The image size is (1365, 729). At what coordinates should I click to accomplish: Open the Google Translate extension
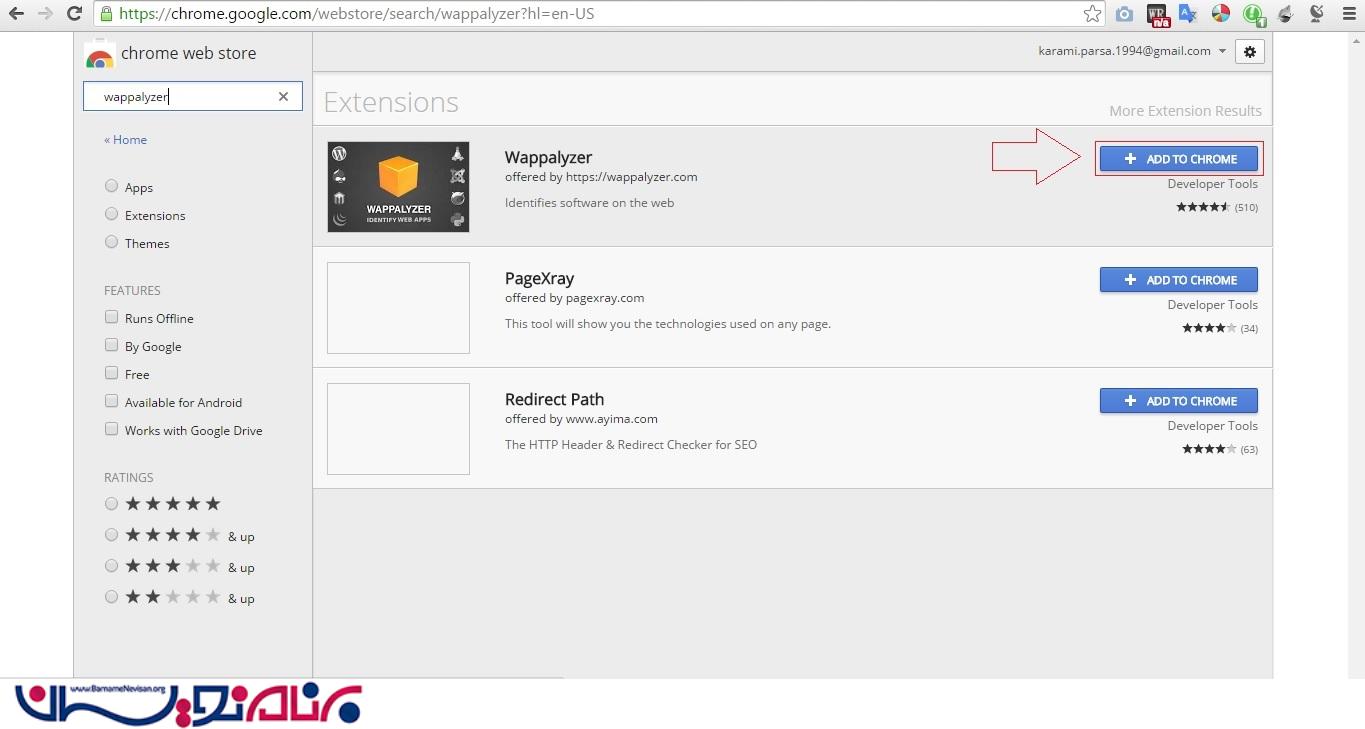pos(1188,14)
